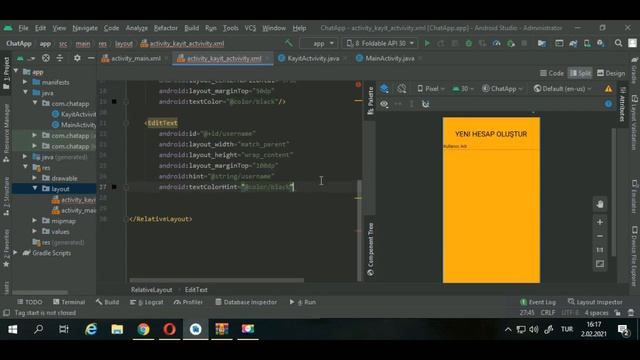Open the app run configuration dropdown

click(319, 43)
